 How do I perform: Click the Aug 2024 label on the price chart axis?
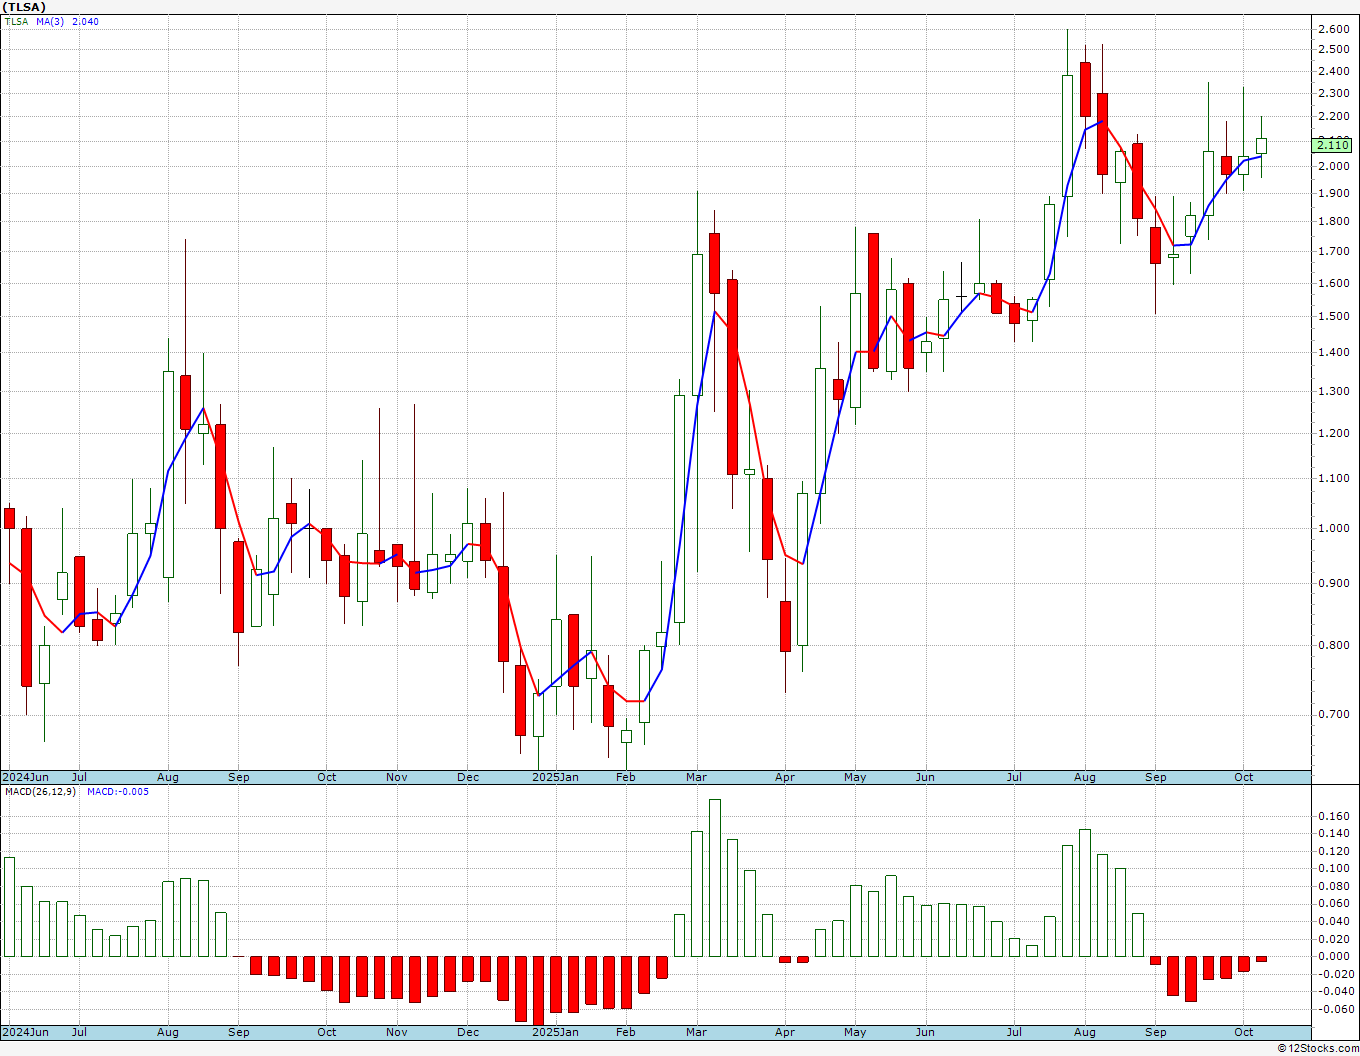pos(168,777)
